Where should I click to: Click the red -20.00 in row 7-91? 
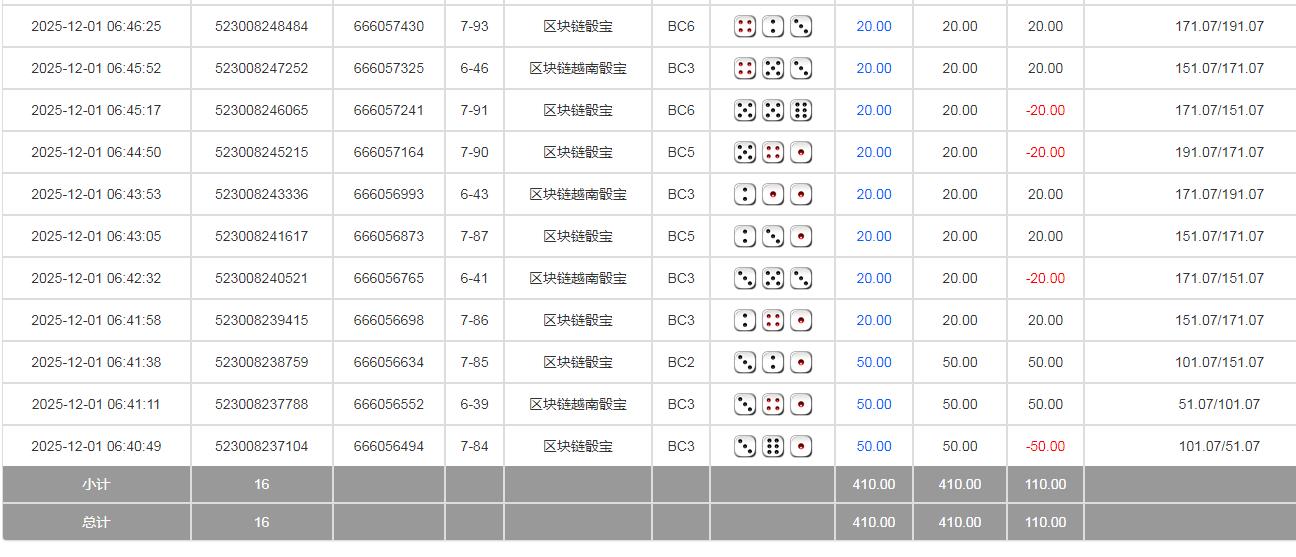[1045, 111]
